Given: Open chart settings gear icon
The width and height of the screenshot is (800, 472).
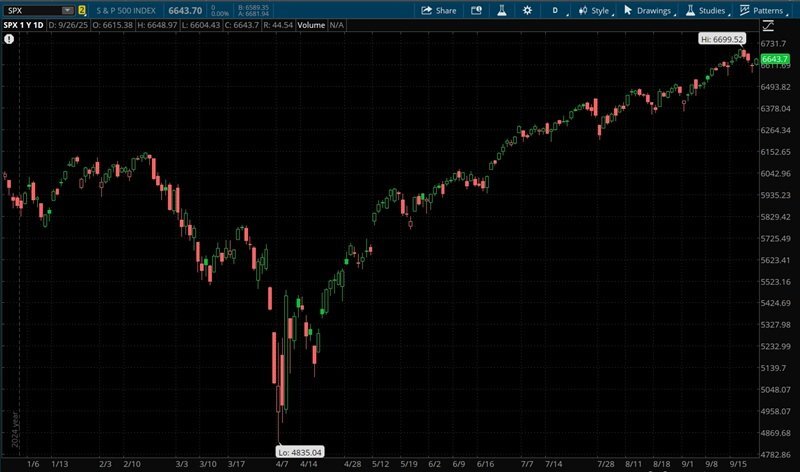Looking at the screenshot, I should [x=527, y=10].
